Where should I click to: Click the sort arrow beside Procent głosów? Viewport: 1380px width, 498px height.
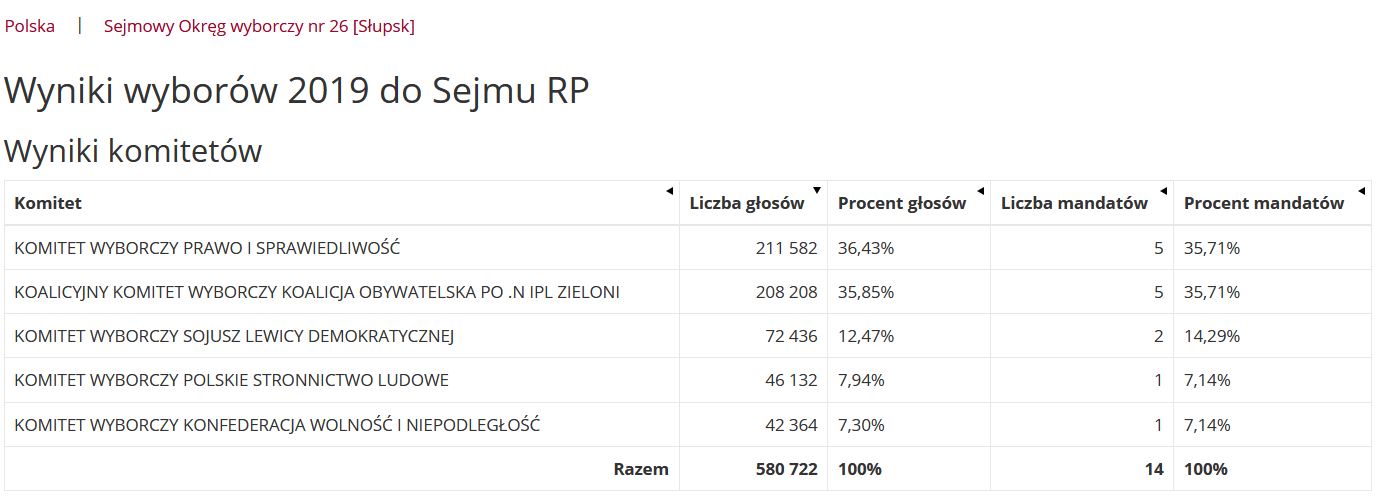click(x=980, y=191)
